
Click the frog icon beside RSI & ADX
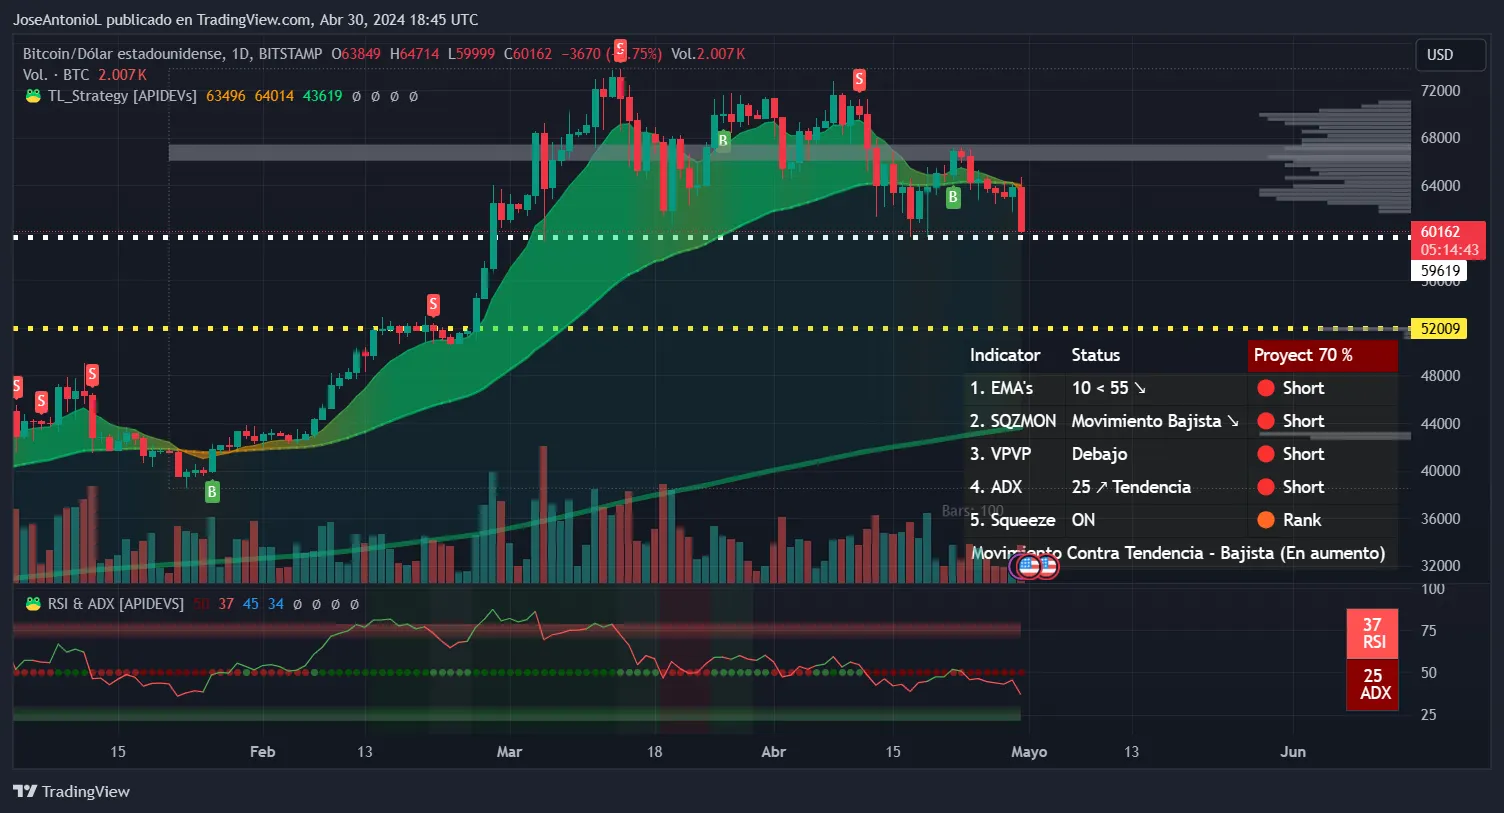coord(33,604)
